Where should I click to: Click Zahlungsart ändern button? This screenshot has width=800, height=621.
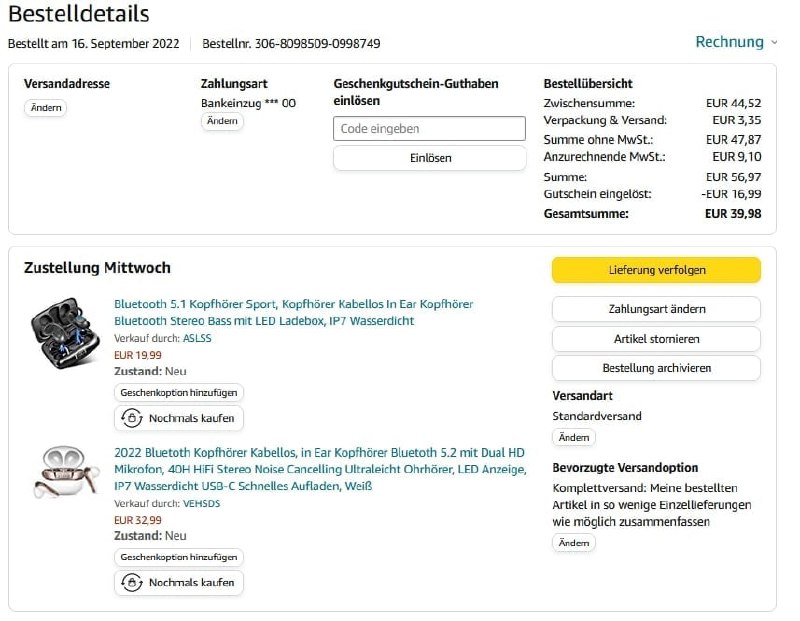[656, 309]
